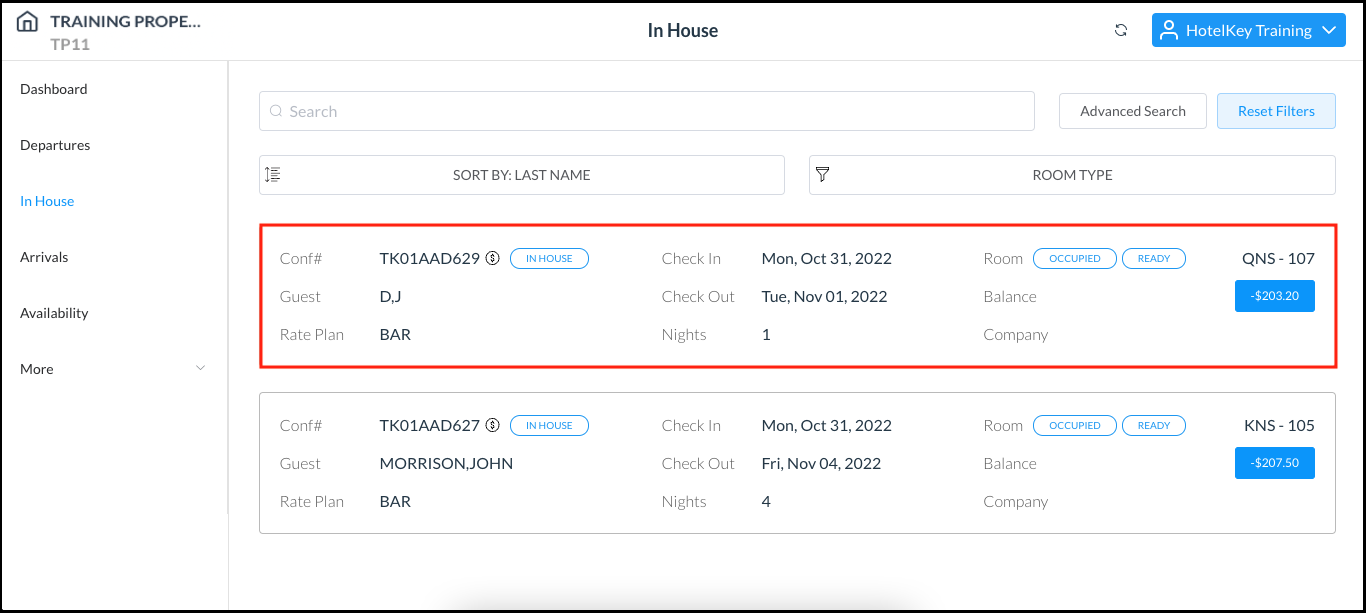The height and width of the screenshot is (613, 1366).
Task: Click the refresh icon near top right
Action: pyautogui.click(x=1121, y=30)
